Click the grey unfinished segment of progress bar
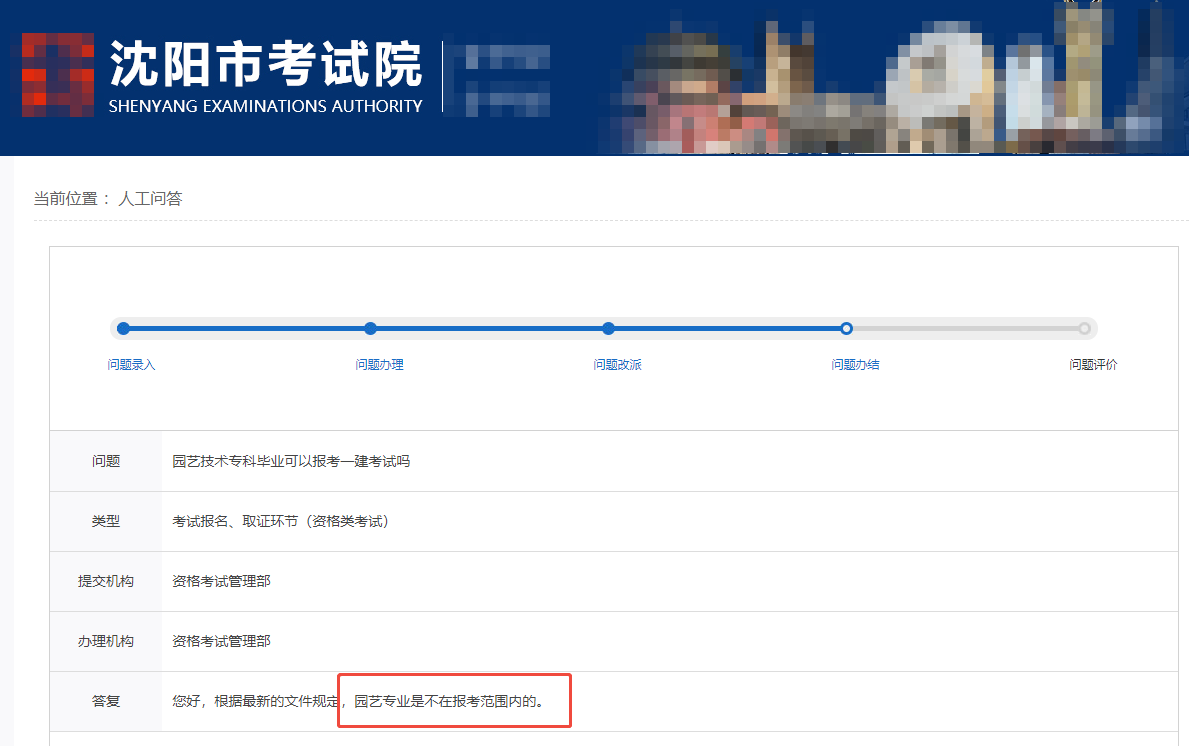 pyautogui.click(x=965, y=328)
